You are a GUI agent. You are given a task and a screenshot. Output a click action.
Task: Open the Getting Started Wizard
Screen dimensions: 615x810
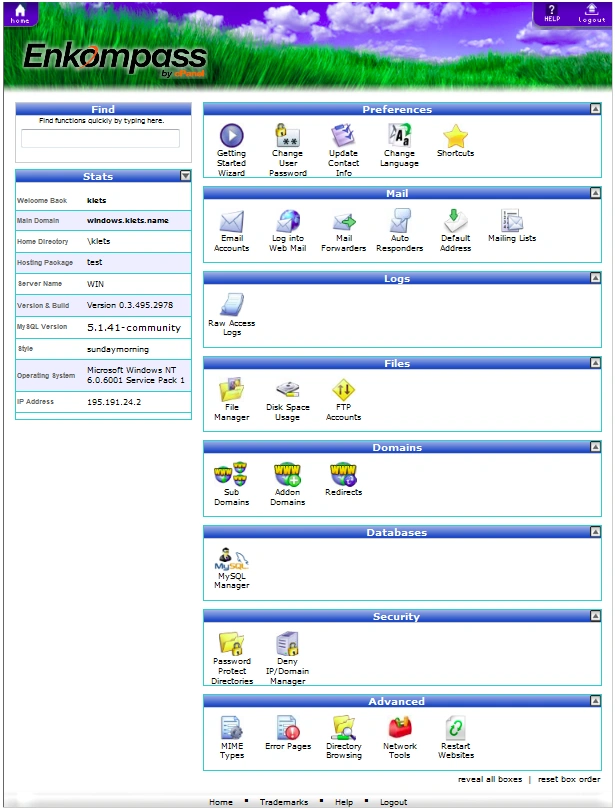[231, 149]
